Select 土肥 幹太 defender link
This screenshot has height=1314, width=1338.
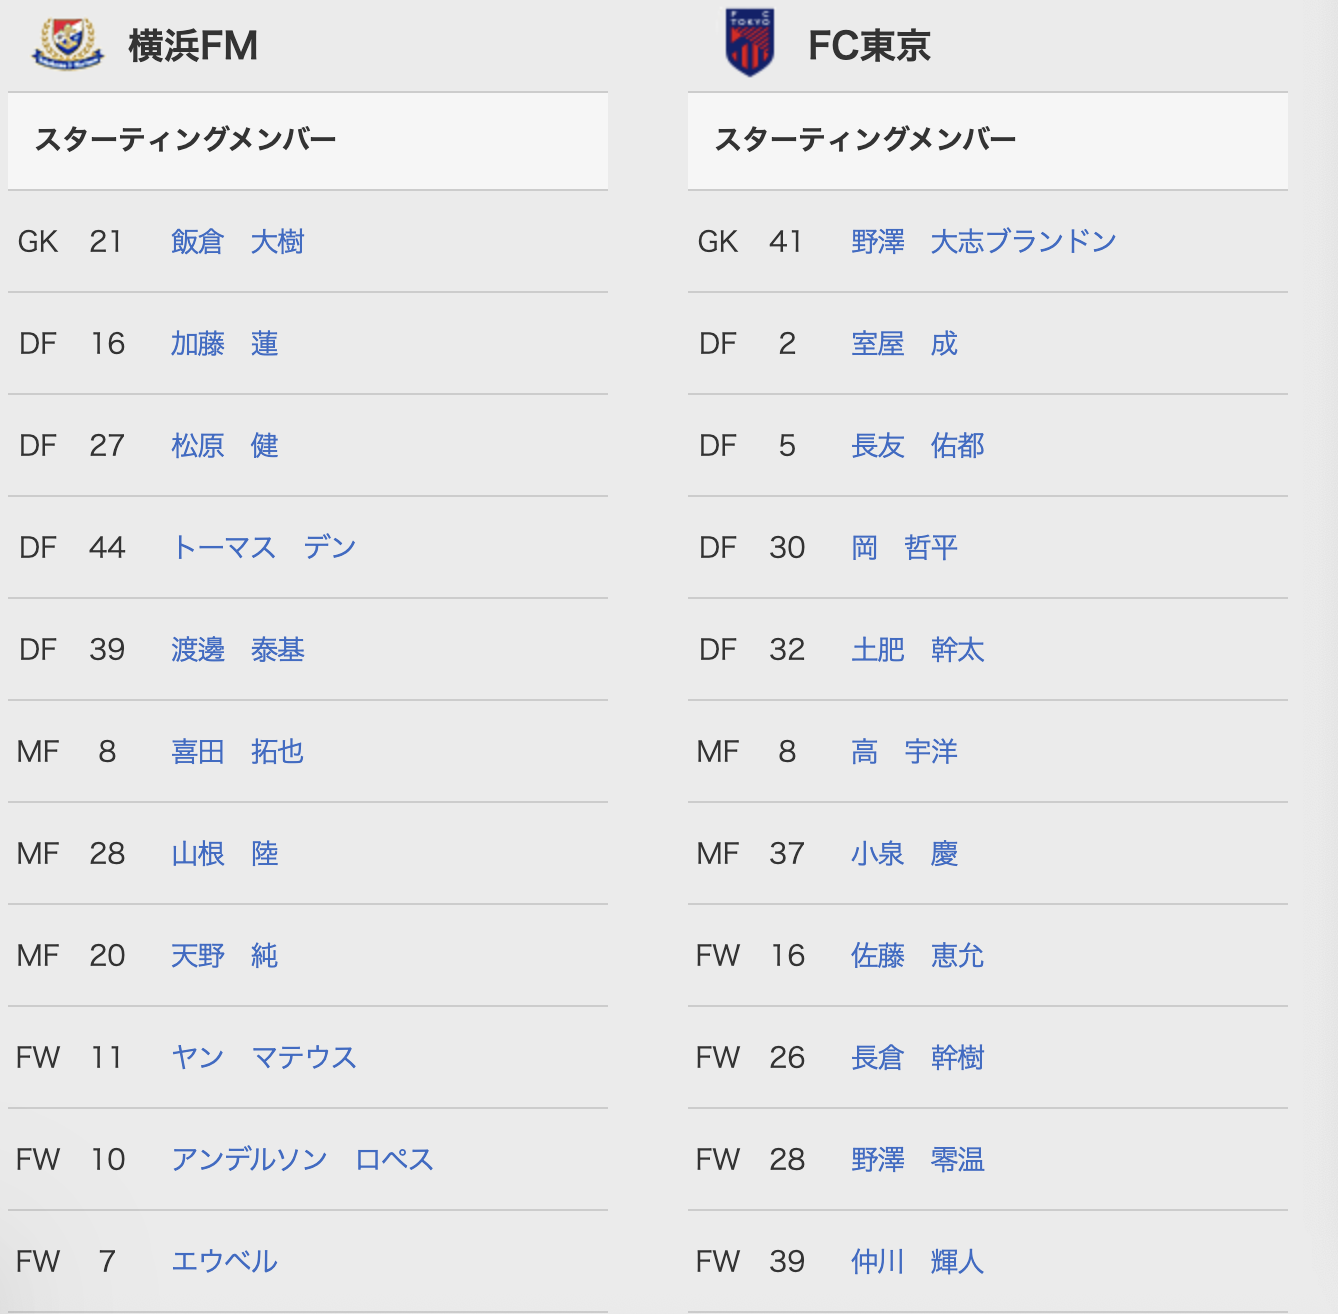918,650
